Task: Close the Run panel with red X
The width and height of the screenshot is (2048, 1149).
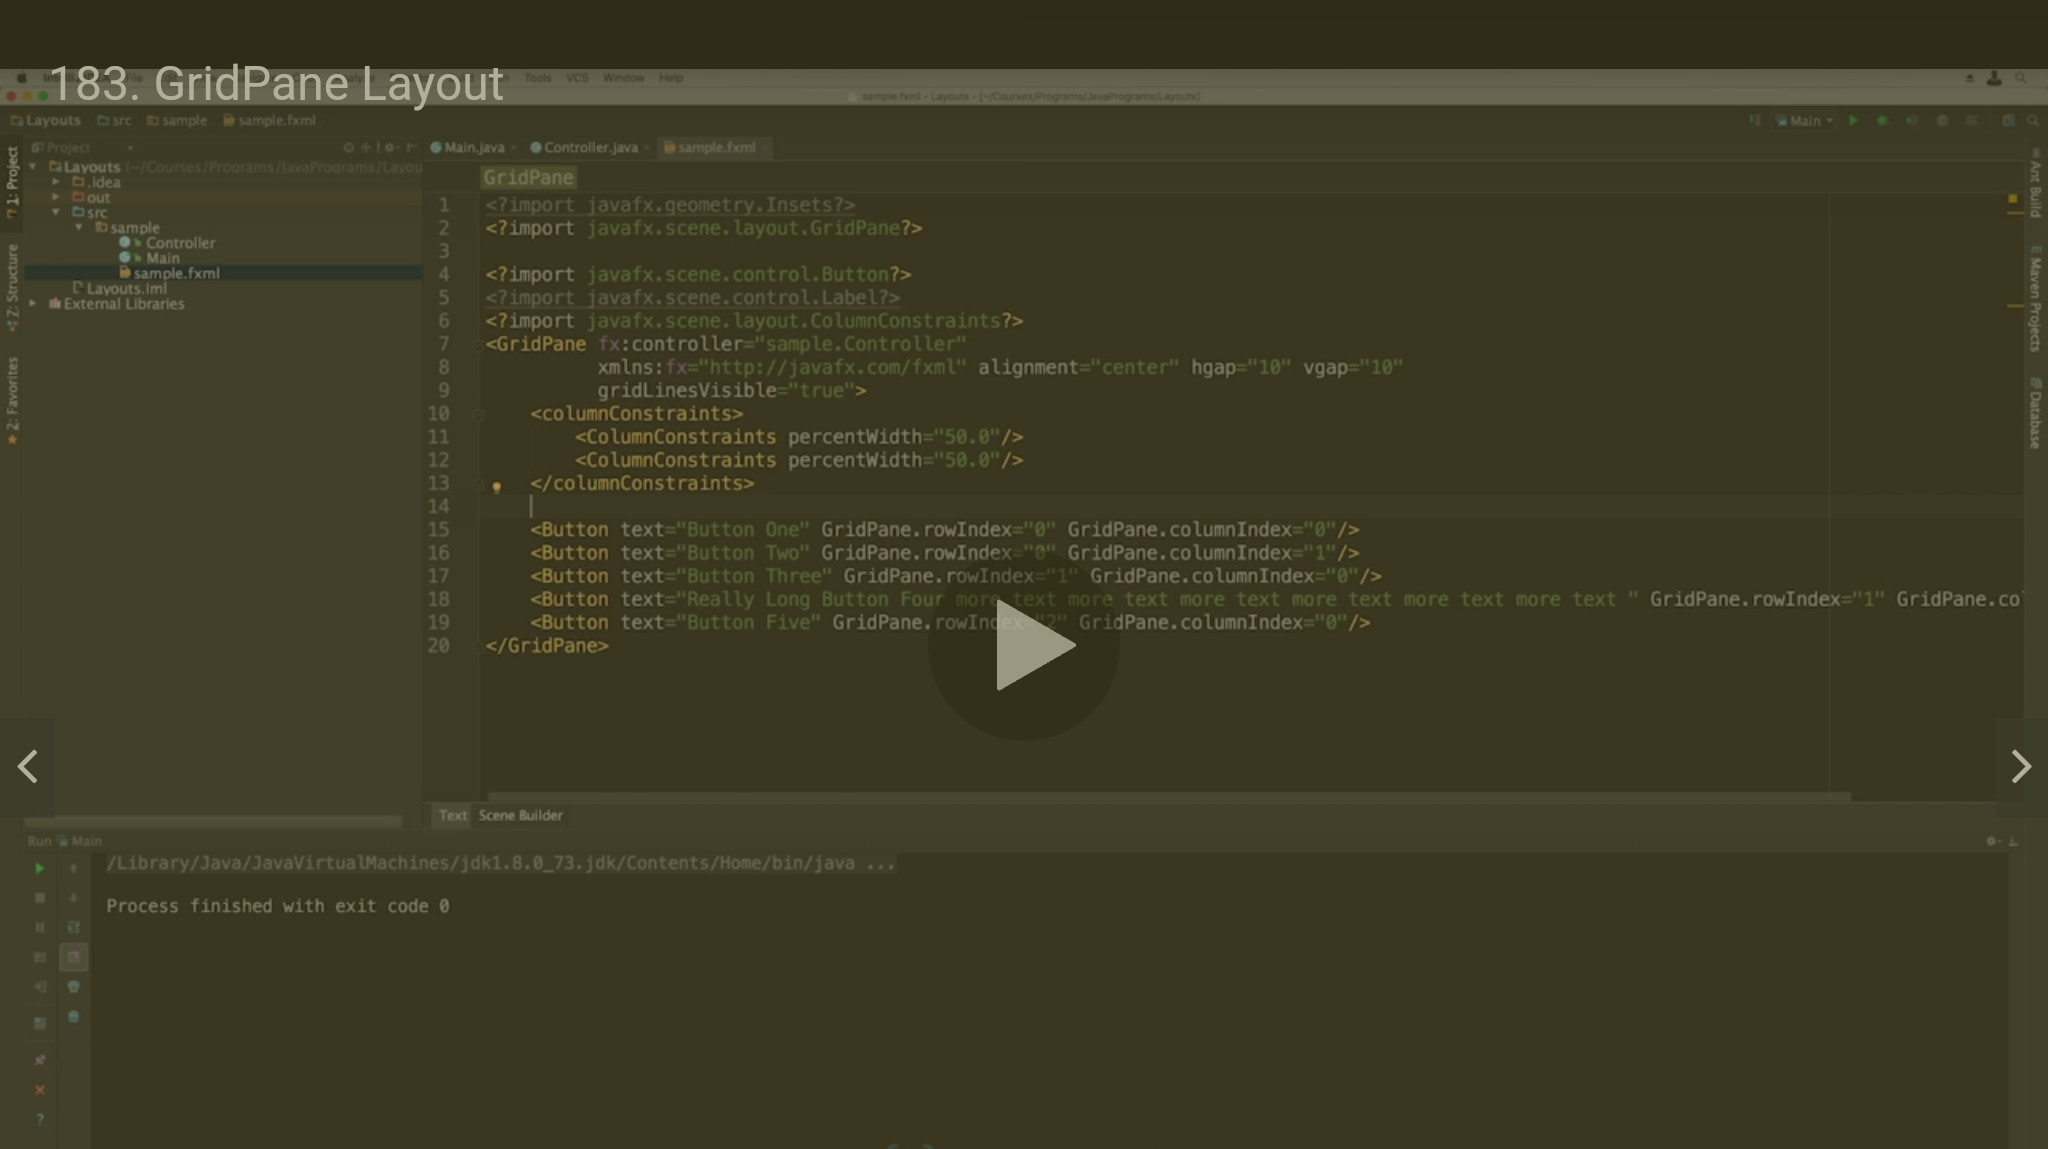Action: [40, 1090]
